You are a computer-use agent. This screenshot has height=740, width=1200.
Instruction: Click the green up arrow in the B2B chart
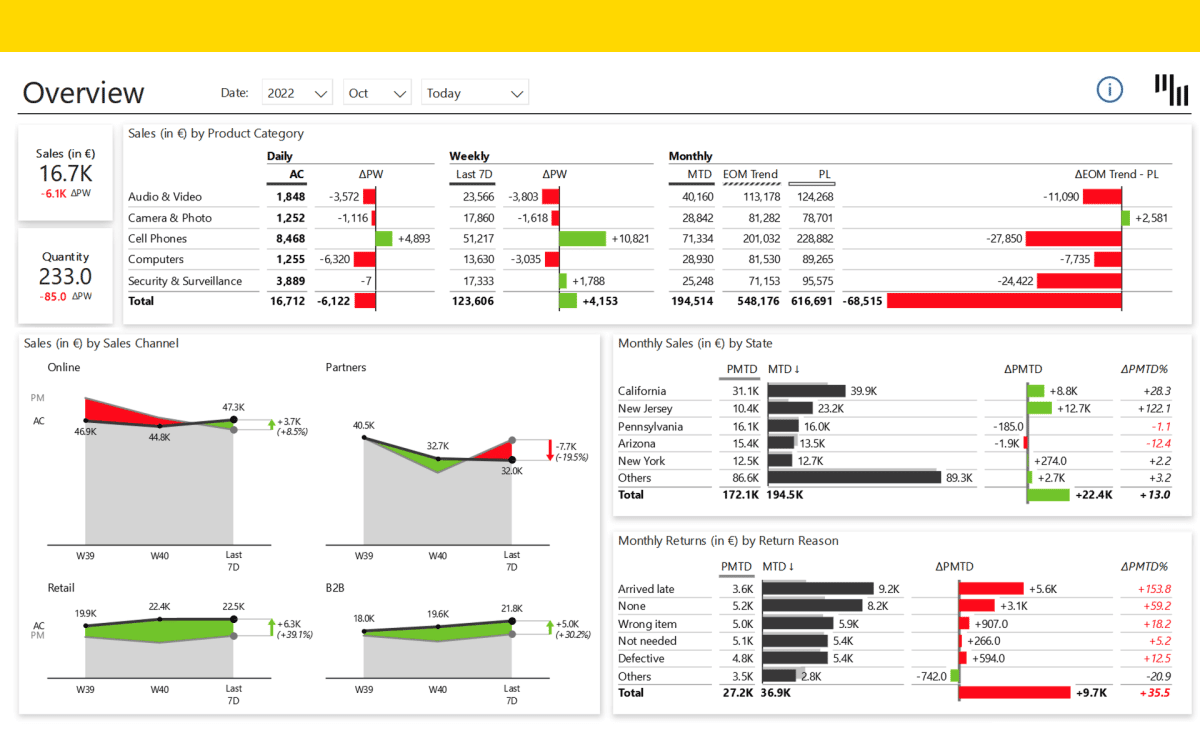click(549, 627)
